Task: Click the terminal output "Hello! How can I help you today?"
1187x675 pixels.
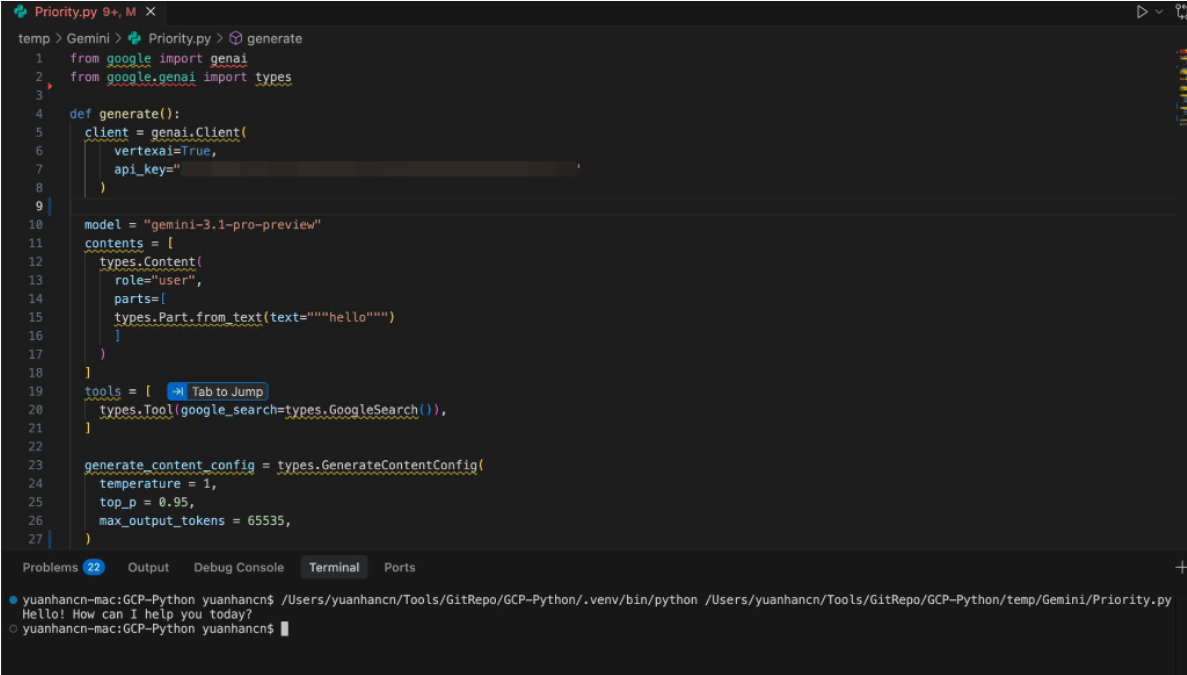Action: click(137, 614)
